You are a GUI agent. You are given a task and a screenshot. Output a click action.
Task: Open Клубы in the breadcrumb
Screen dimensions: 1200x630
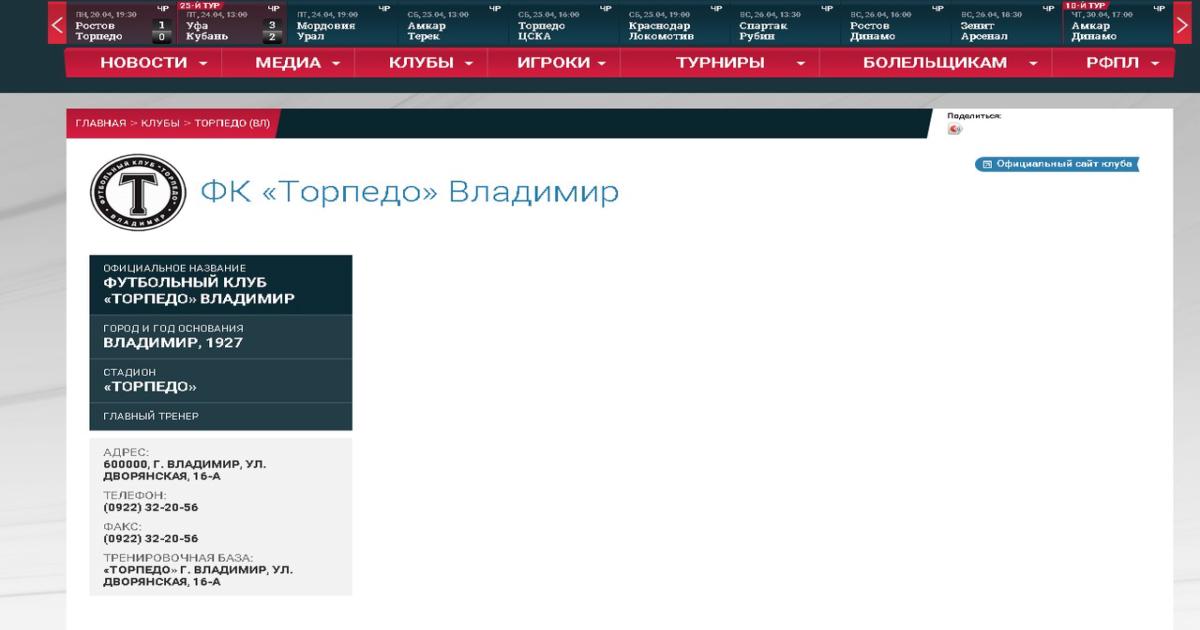pos(160,124)
